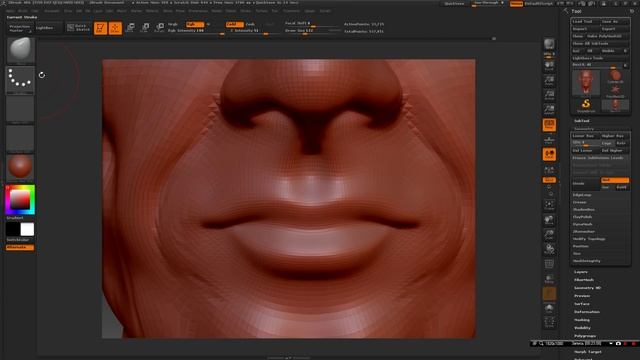Click the SDiv subdivision level slider
This screenshot has height=360, width=640.
pos(585,143)
